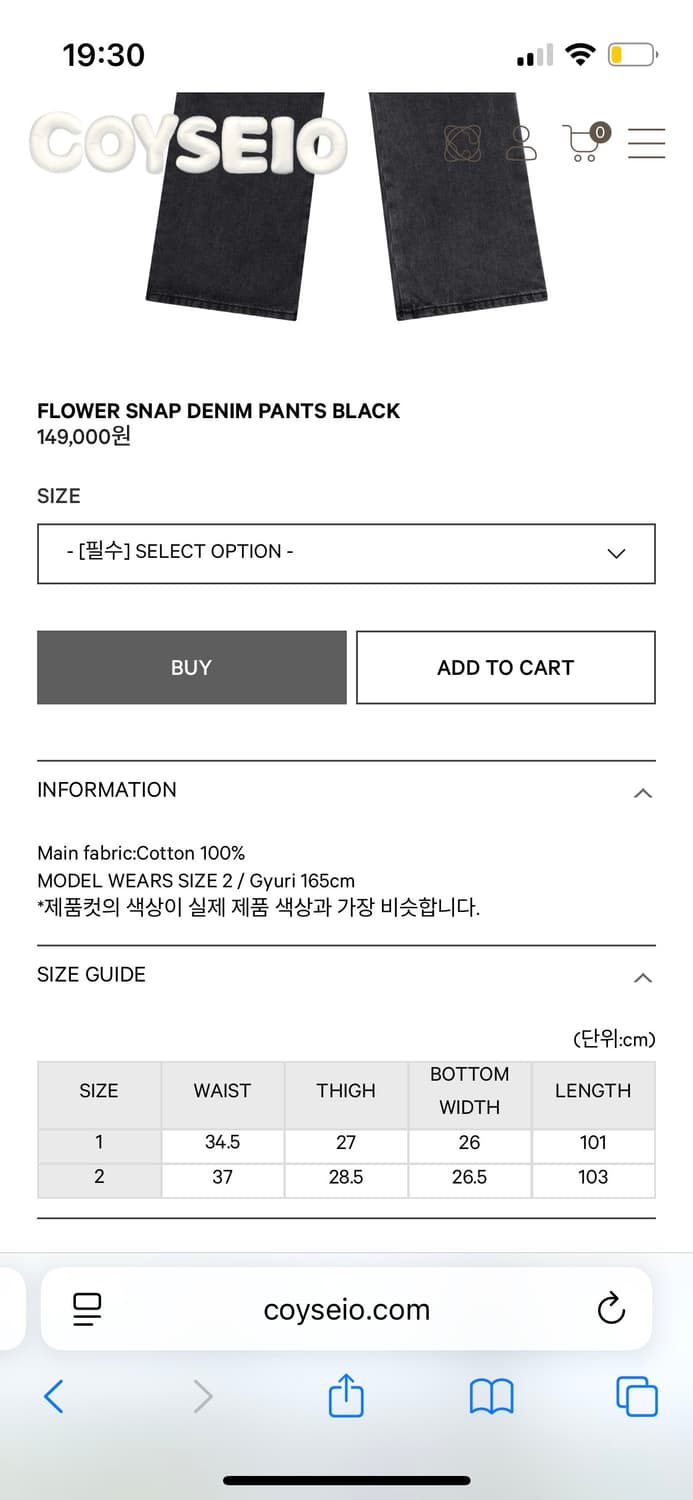Tap the product price 149,000원 text
This screenshot has height=1500, width=693.
click(84, 436)
